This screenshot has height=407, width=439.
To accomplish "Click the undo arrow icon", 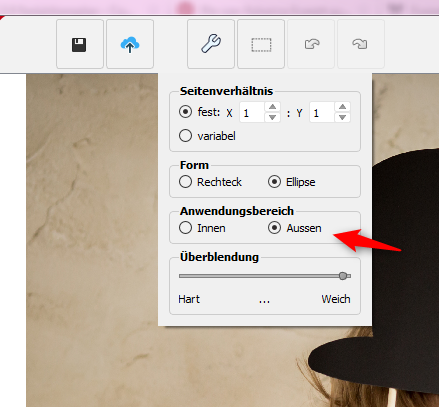I will pyautogui.click(x=311, y=44).
